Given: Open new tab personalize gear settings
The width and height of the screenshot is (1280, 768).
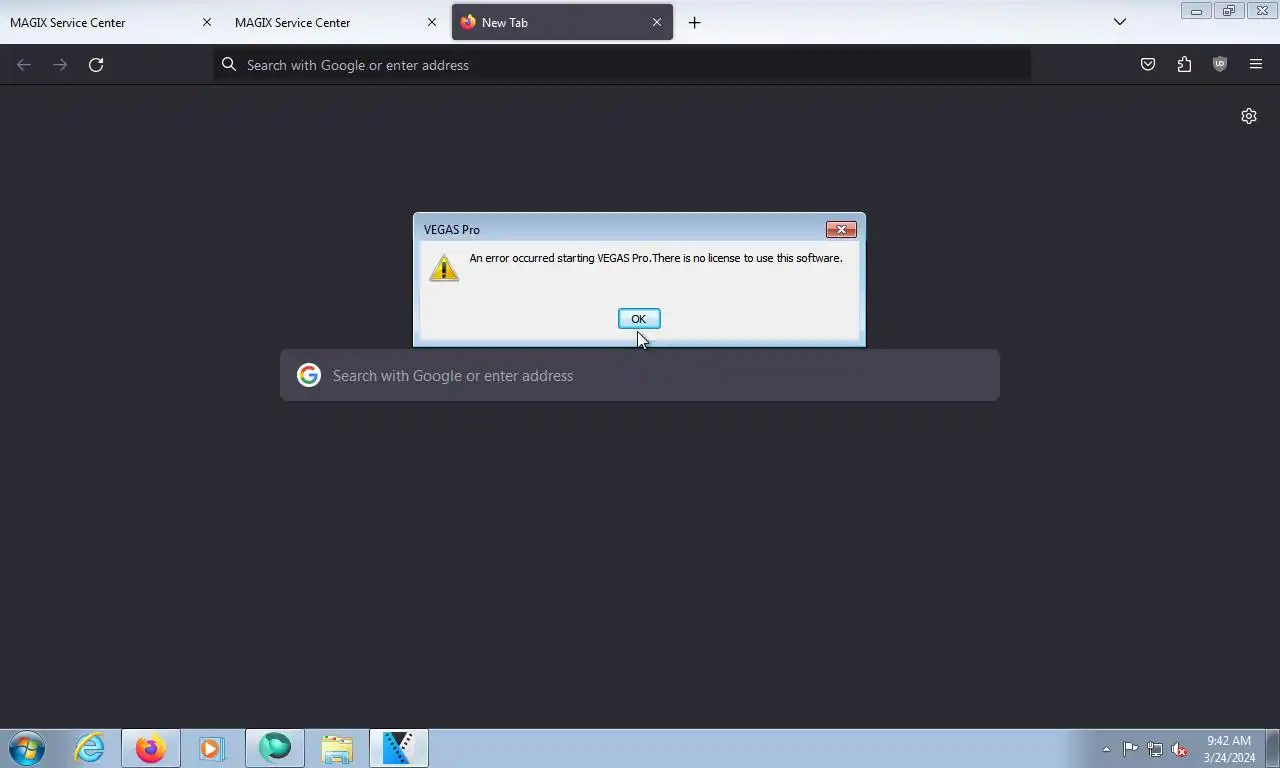Looking at the screenshot, I should [x=1249, y=116].
